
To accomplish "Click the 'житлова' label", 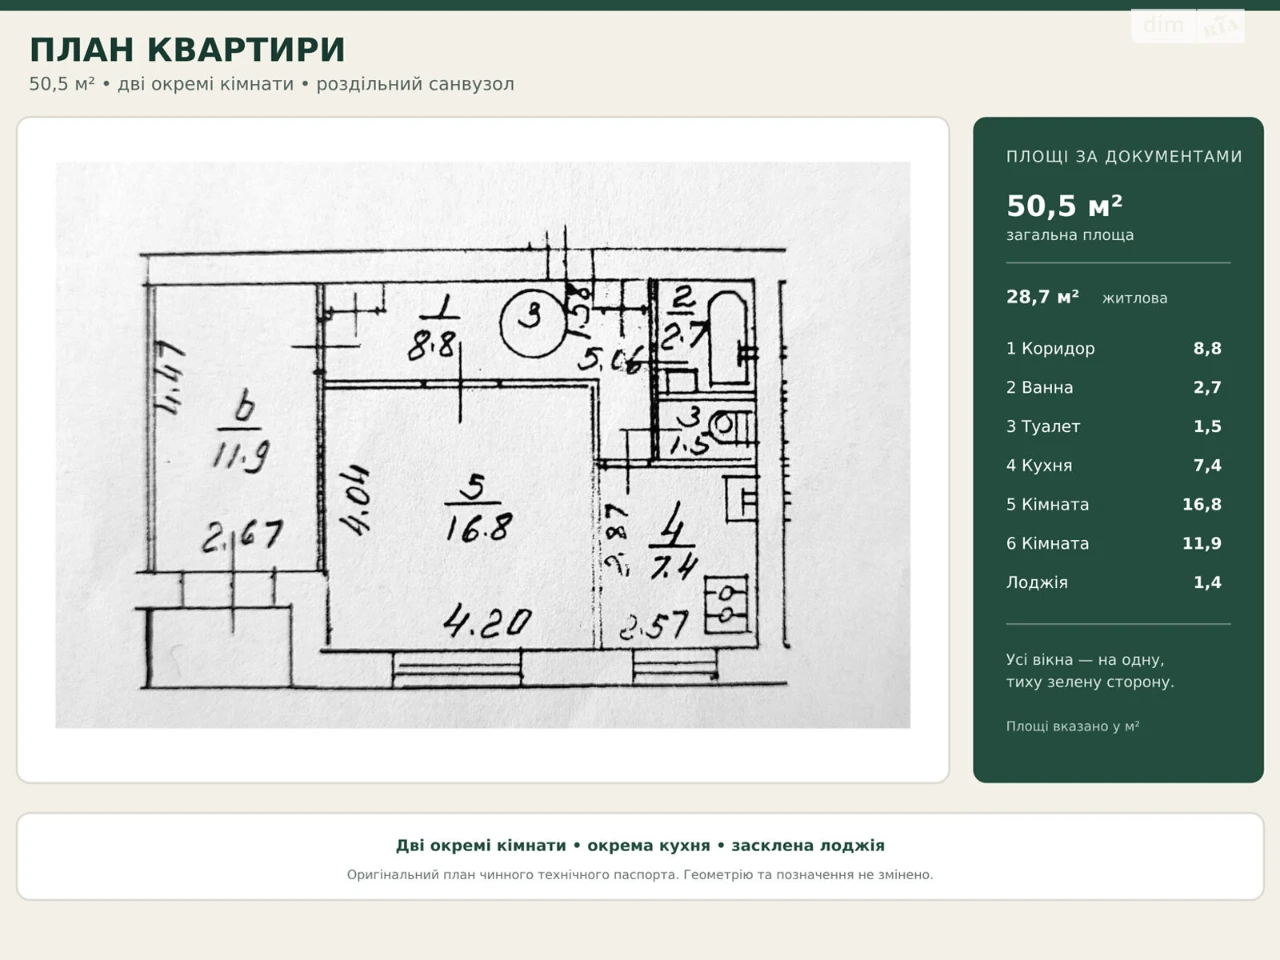I will pos(1135,298).
